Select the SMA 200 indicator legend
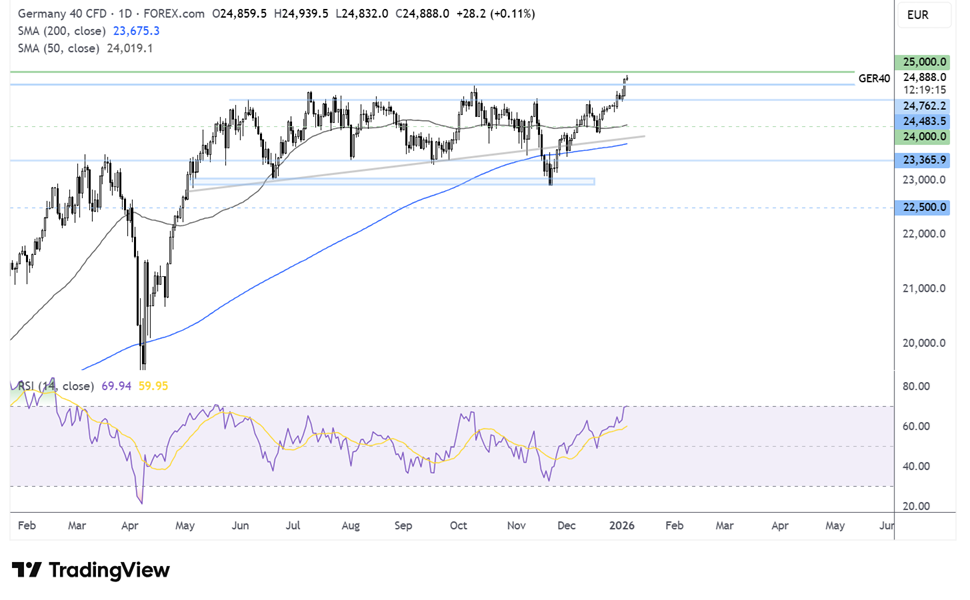 (x=58, y=31)
